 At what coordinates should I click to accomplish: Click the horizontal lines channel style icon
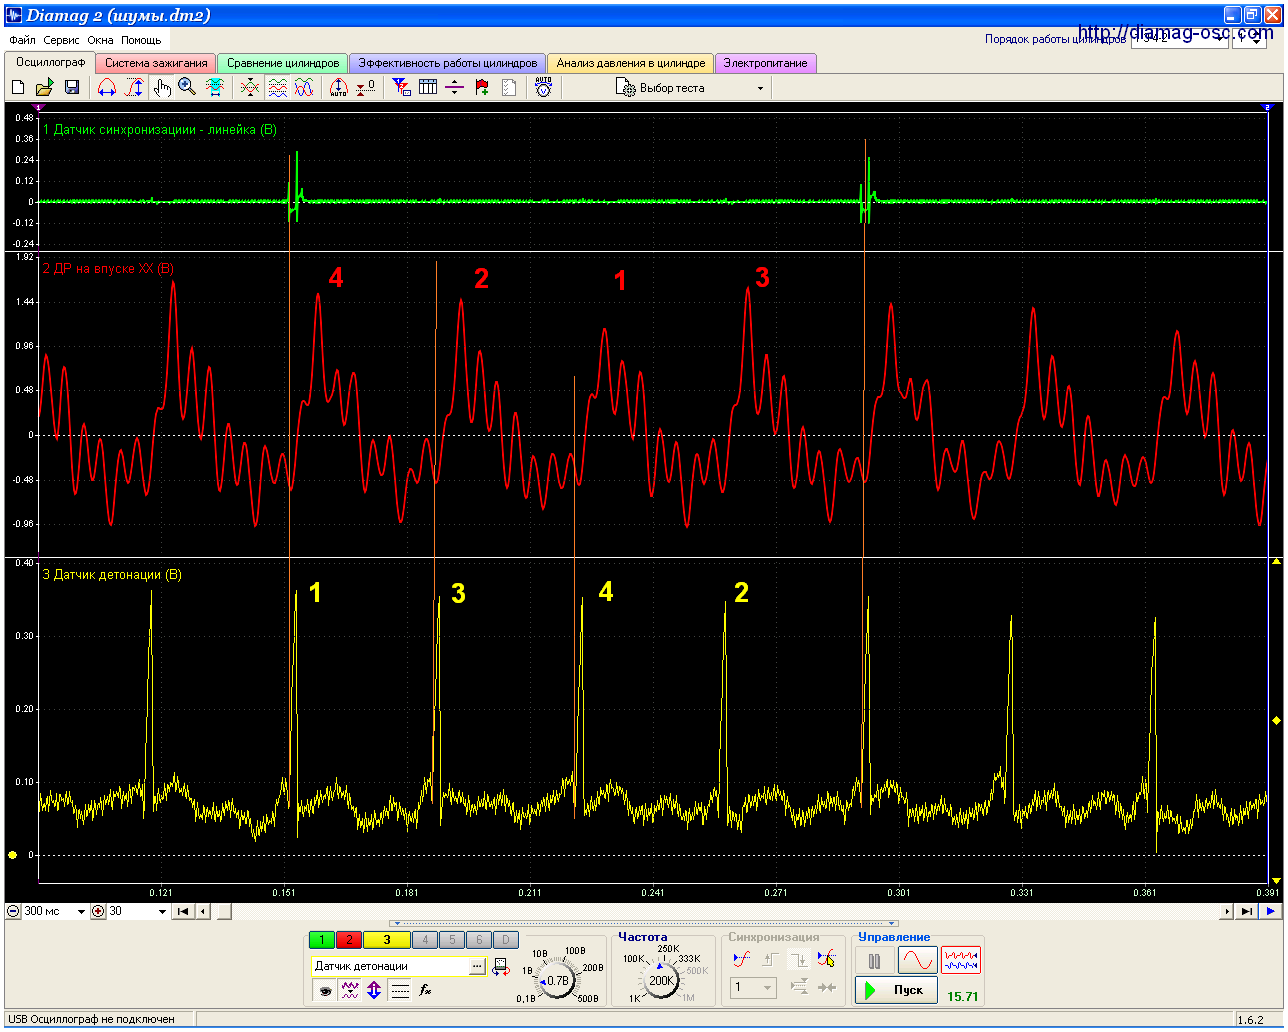[400, 990]
